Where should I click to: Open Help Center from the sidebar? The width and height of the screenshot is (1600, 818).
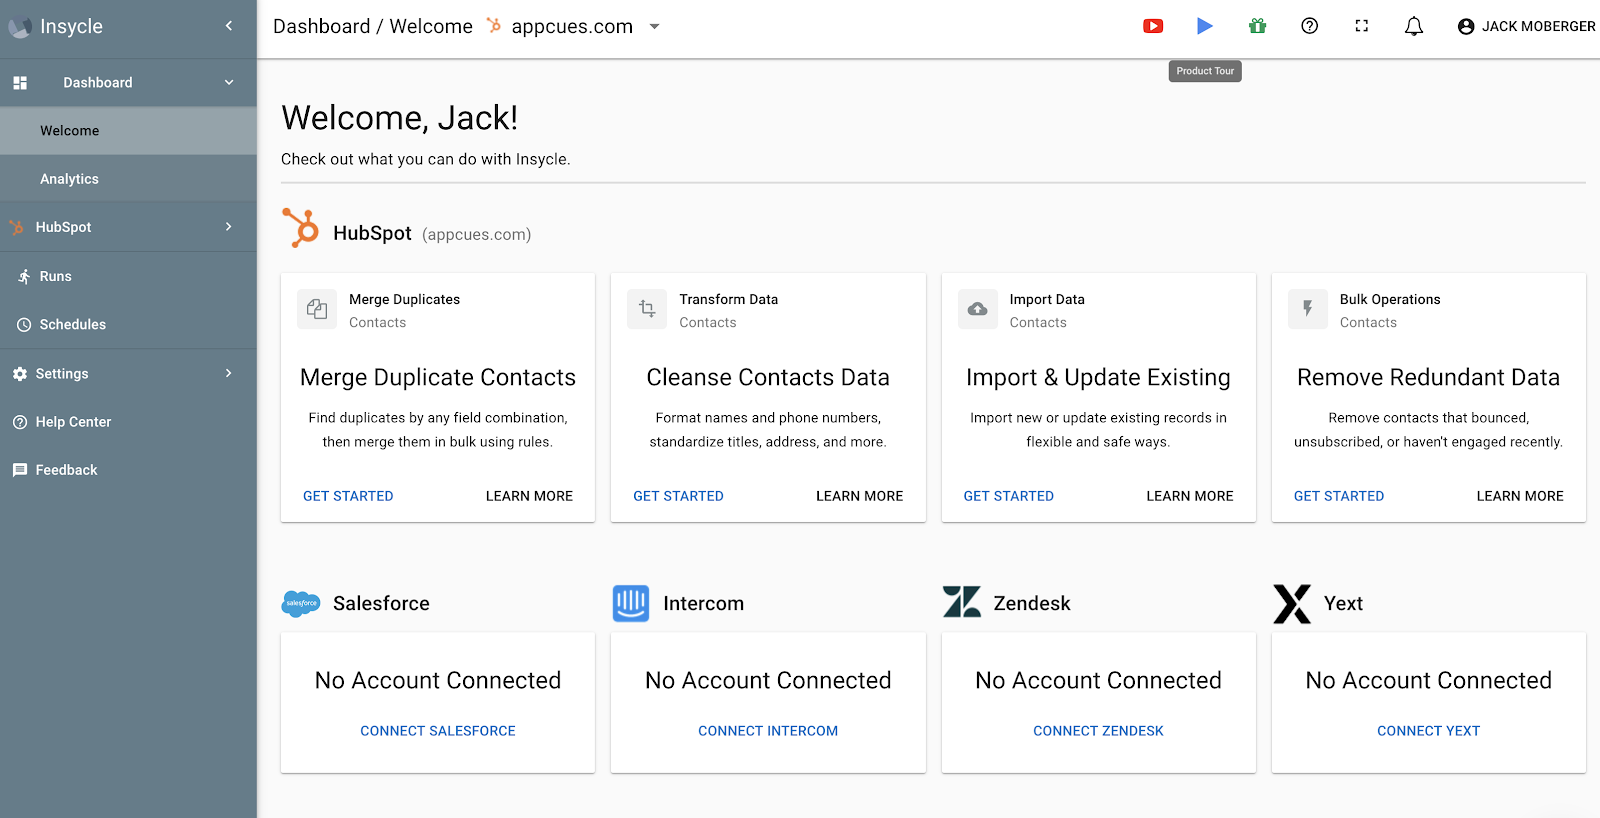click(128, 422)
